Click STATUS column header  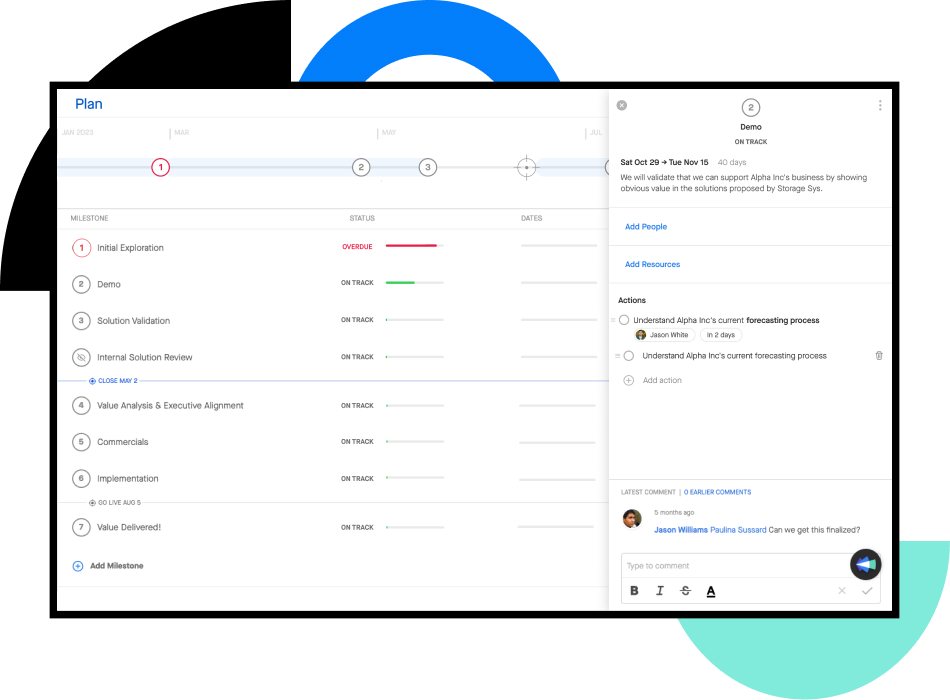click(362, 218)
